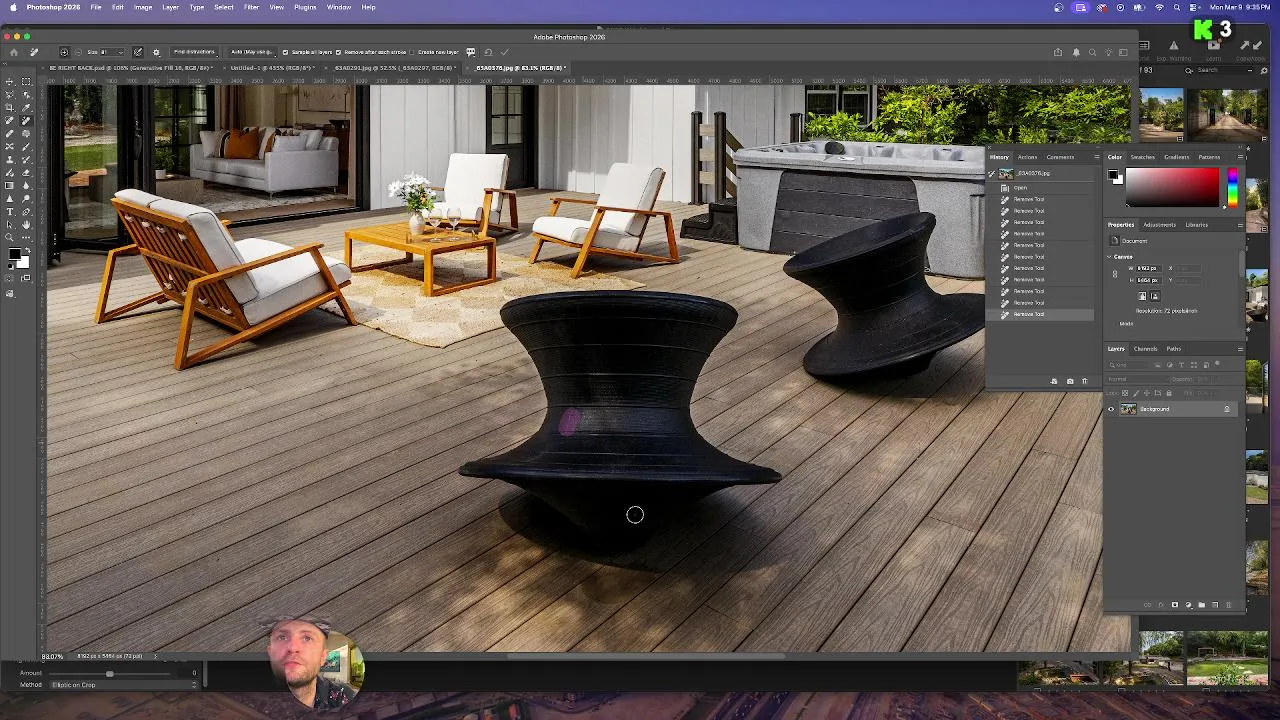Switch to the Channels tab
The height and width of the screenshot is (720, 1280).
(x=1145, y=349)
